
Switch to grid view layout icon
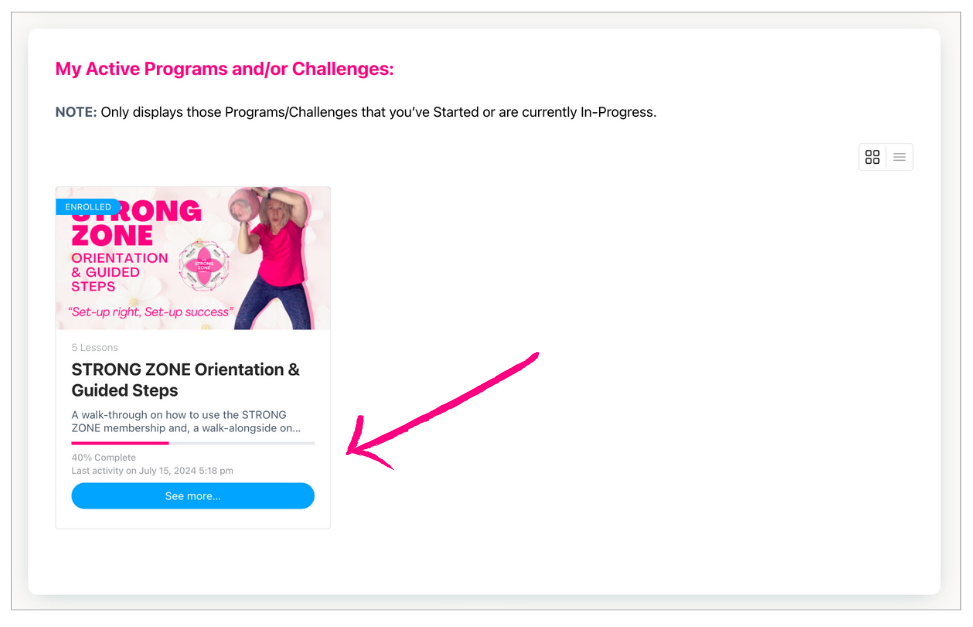tap(872, 157)
